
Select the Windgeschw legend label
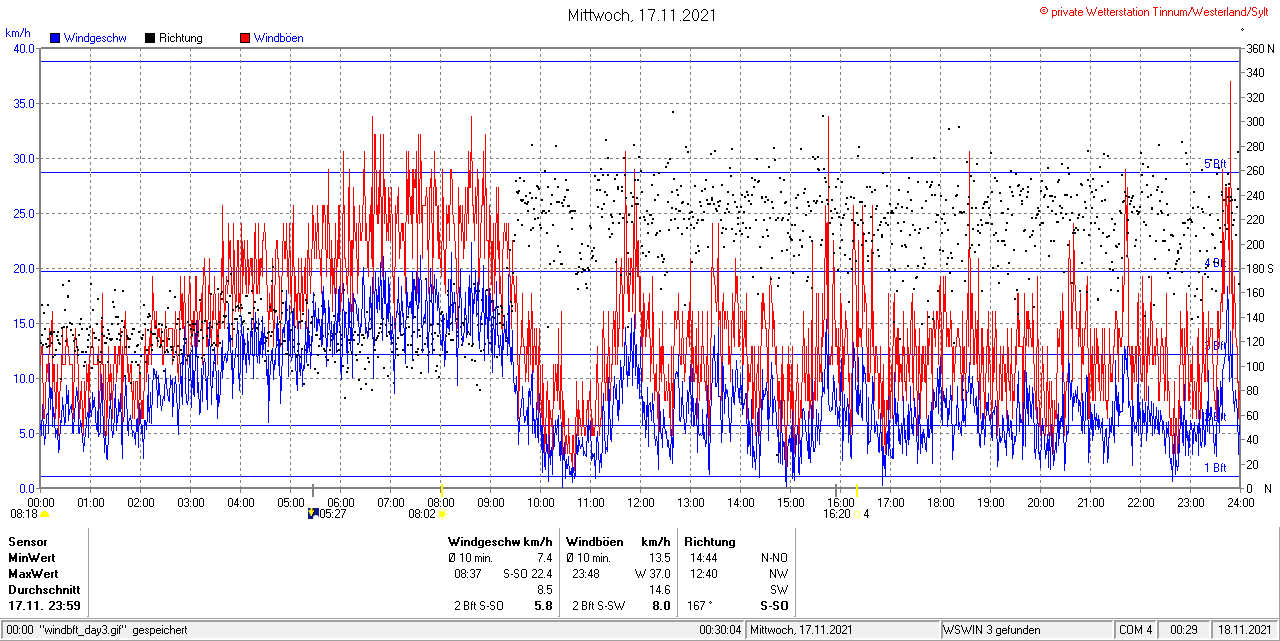(95, 38)
